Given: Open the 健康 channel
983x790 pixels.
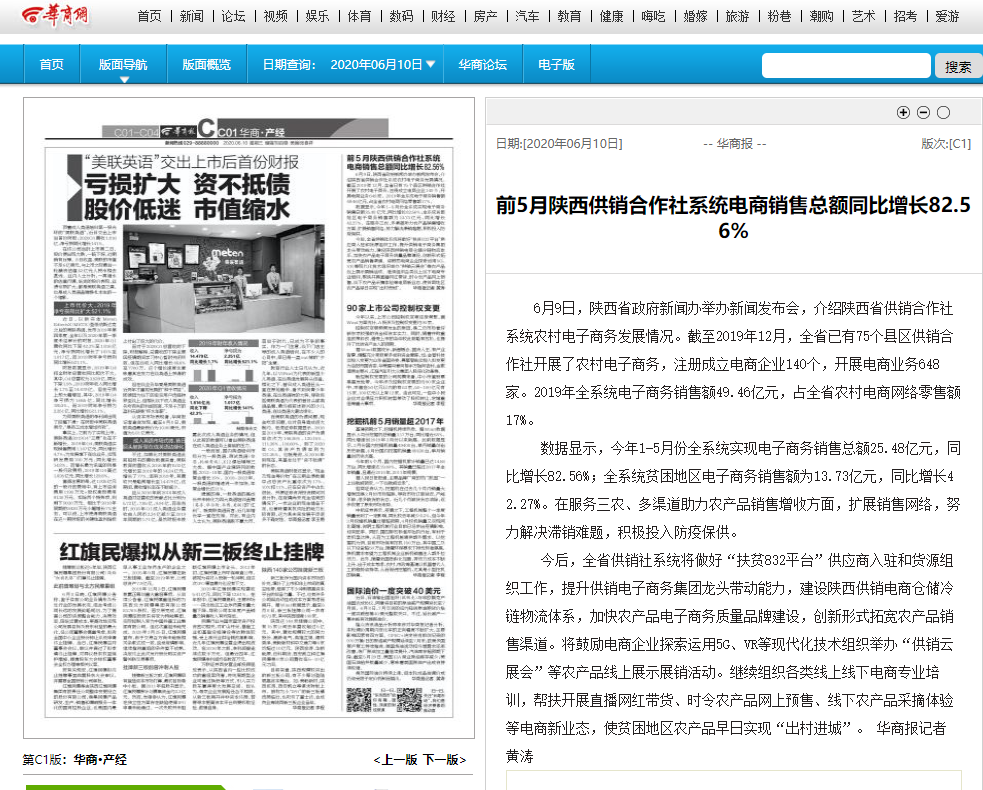Looking at the screenshot, I should (x=611, y=16).
